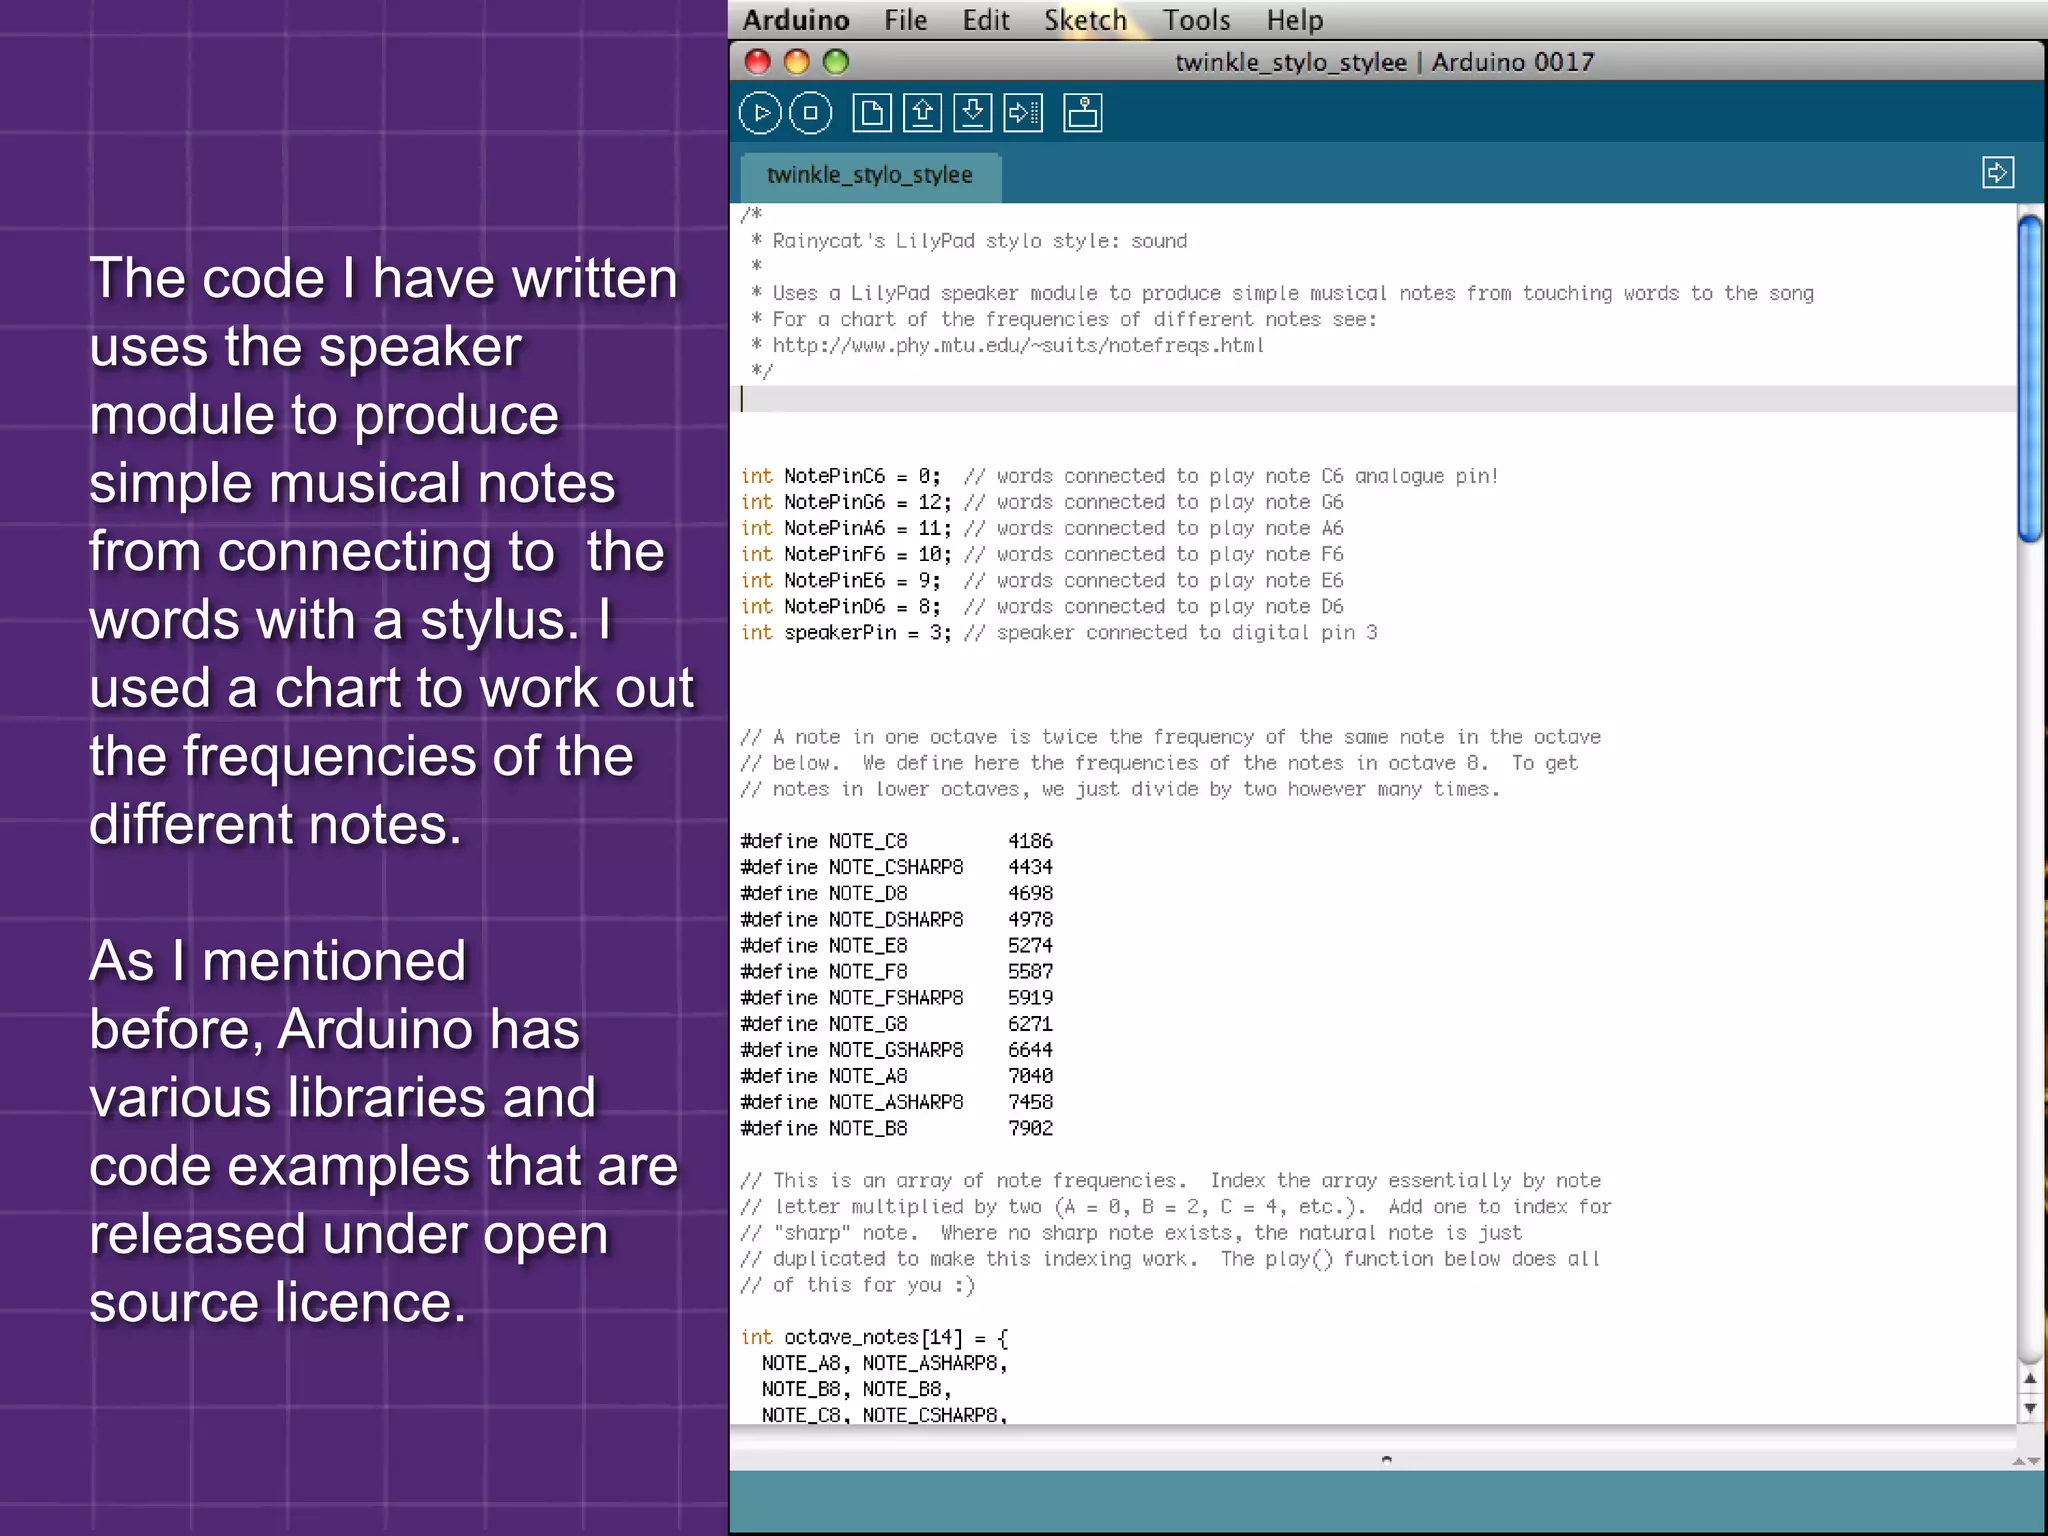Click '#define NOTE_ASHARP8' line
Screen dimensions: 2048x1536
(897, 1103)
